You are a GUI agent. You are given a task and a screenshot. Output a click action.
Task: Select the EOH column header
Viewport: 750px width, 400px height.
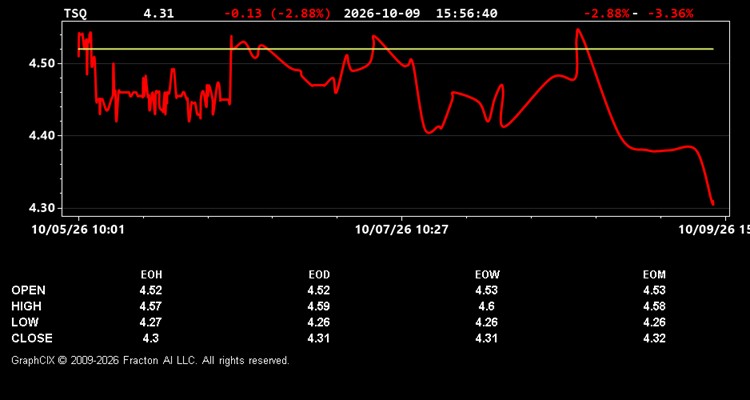(x=151, y=275)
